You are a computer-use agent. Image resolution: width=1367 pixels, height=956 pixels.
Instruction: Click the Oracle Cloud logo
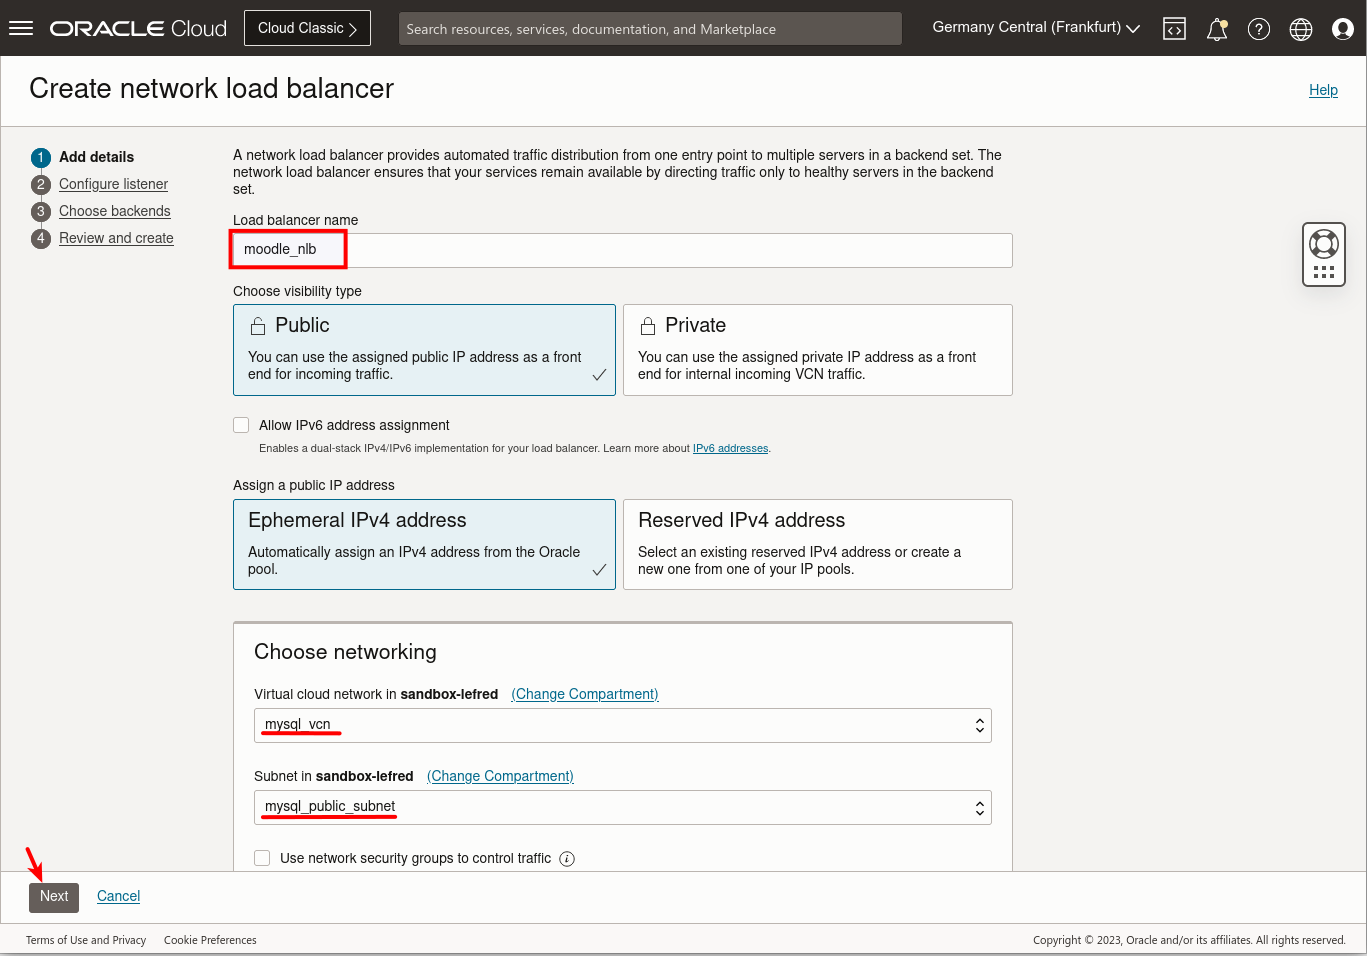coord(137,27)
